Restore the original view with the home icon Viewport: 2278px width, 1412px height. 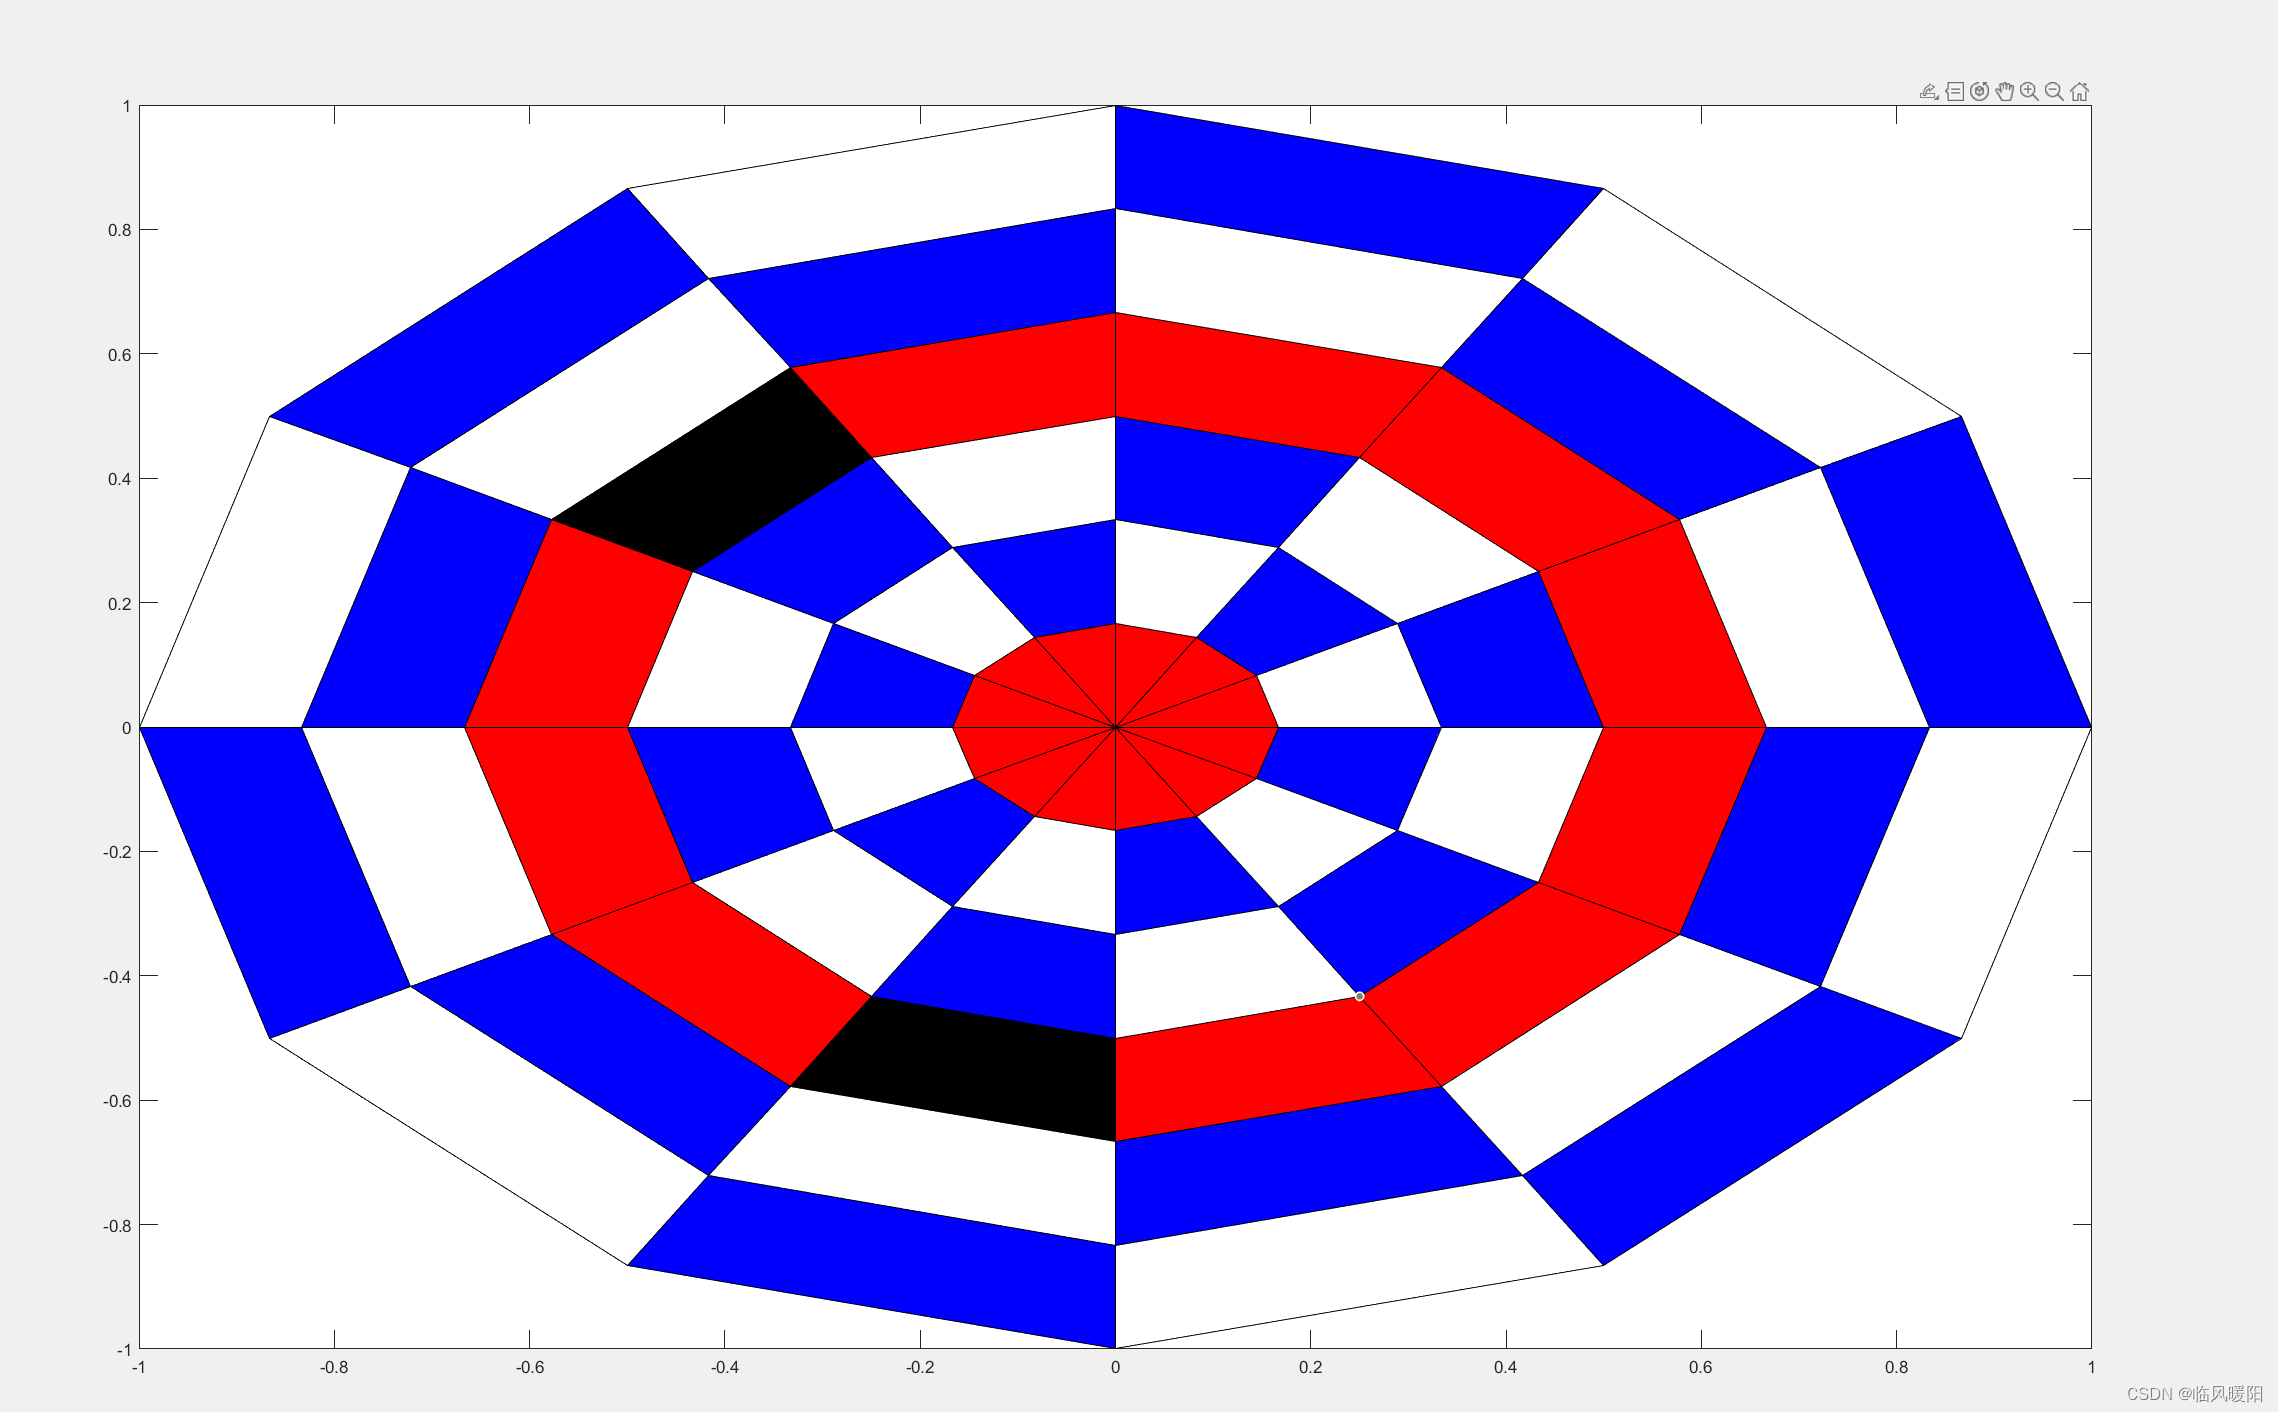click(2079, 92)
